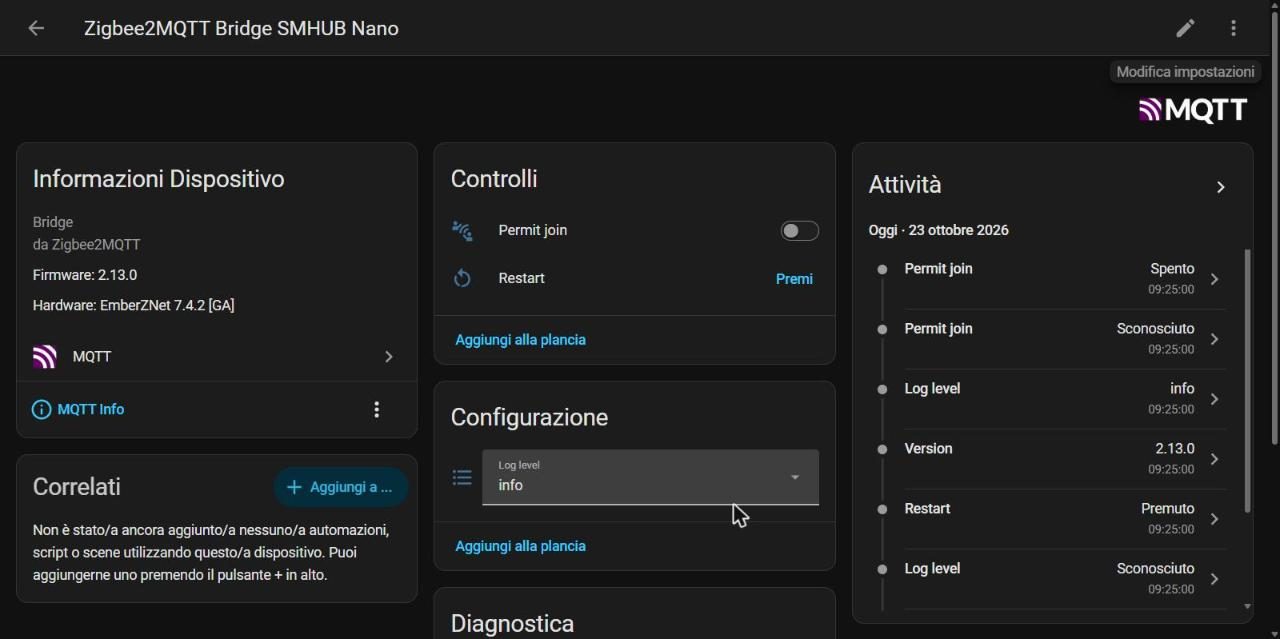This screenshot has width=1280, height=639.
Task: Click the Version activity entry label
Action: (x=928, y=448)
